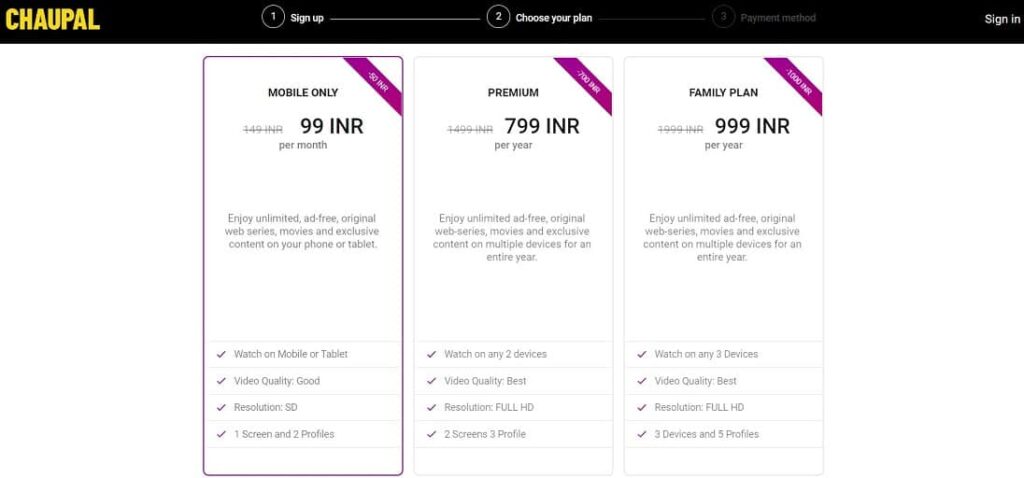Screen dimensions: 1024x478
Task: Click the step 1 Sign up circle
Action: tap(273, 17)
